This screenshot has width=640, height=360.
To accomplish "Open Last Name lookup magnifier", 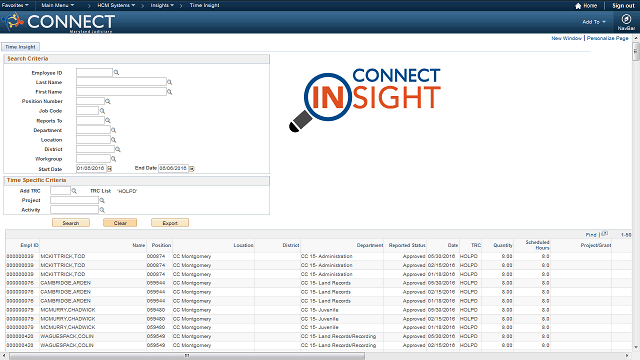I will (169, 82).
